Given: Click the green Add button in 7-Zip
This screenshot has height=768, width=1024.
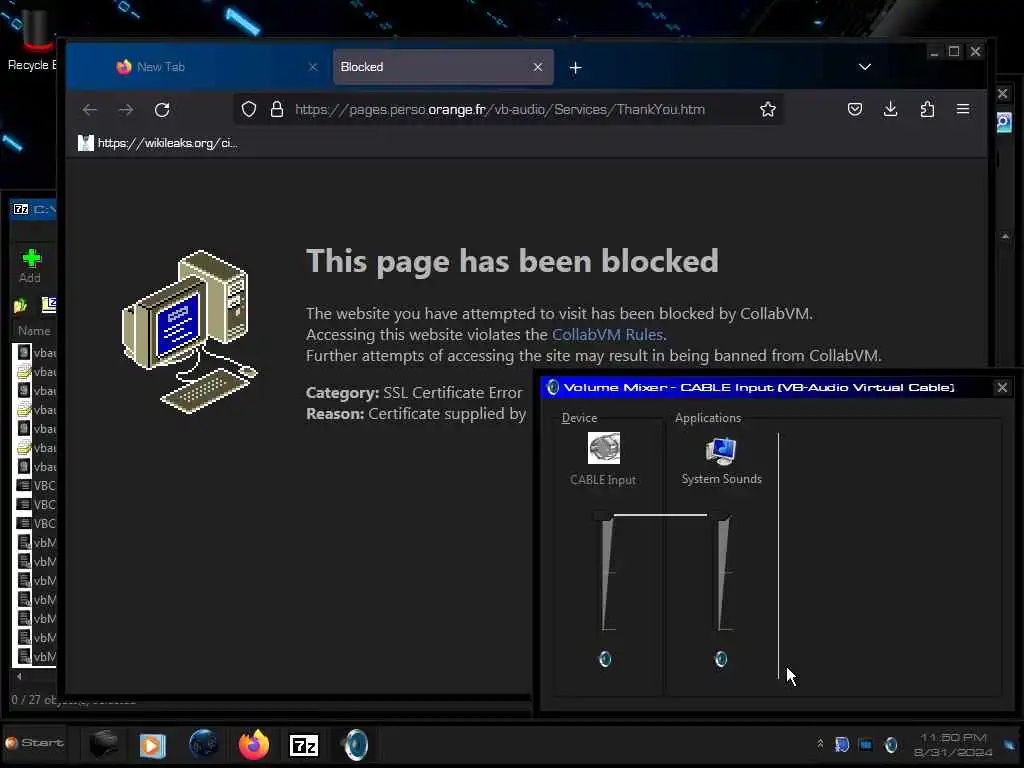Looking at the screenshot, I should point(30,265).
